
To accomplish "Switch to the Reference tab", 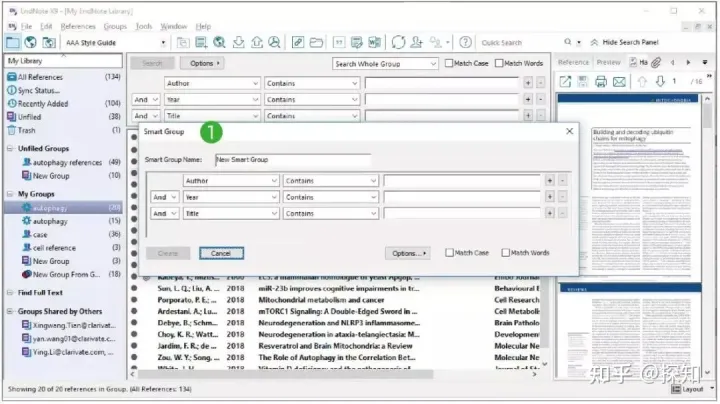I will click(574, 62).
